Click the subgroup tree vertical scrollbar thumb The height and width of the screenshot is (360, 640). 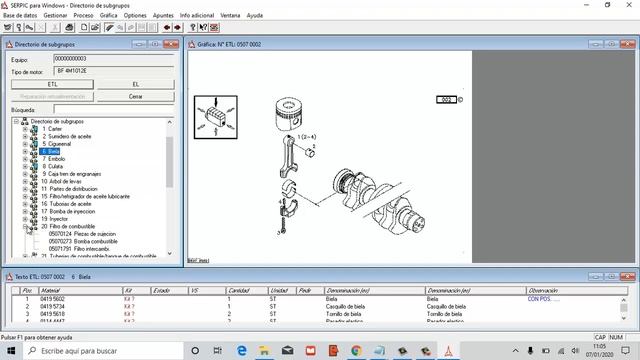(x=169, y=162)
